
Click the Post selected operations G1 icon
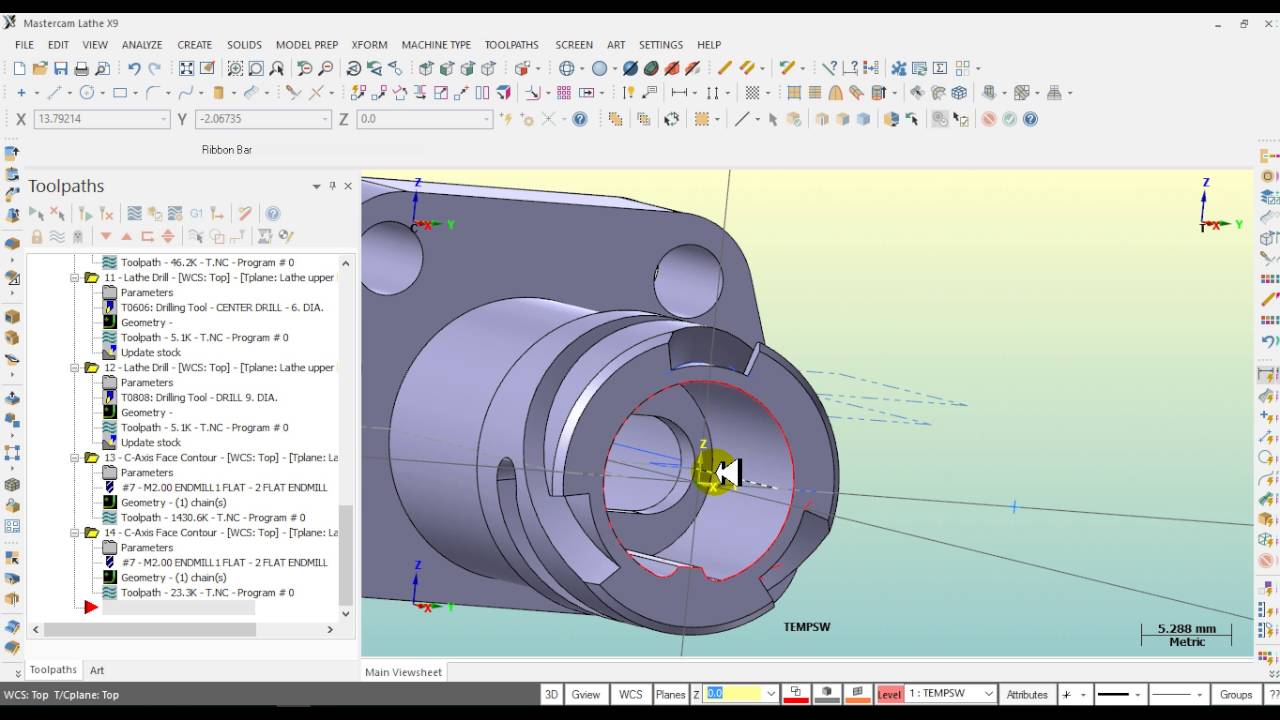pos(196,213)
